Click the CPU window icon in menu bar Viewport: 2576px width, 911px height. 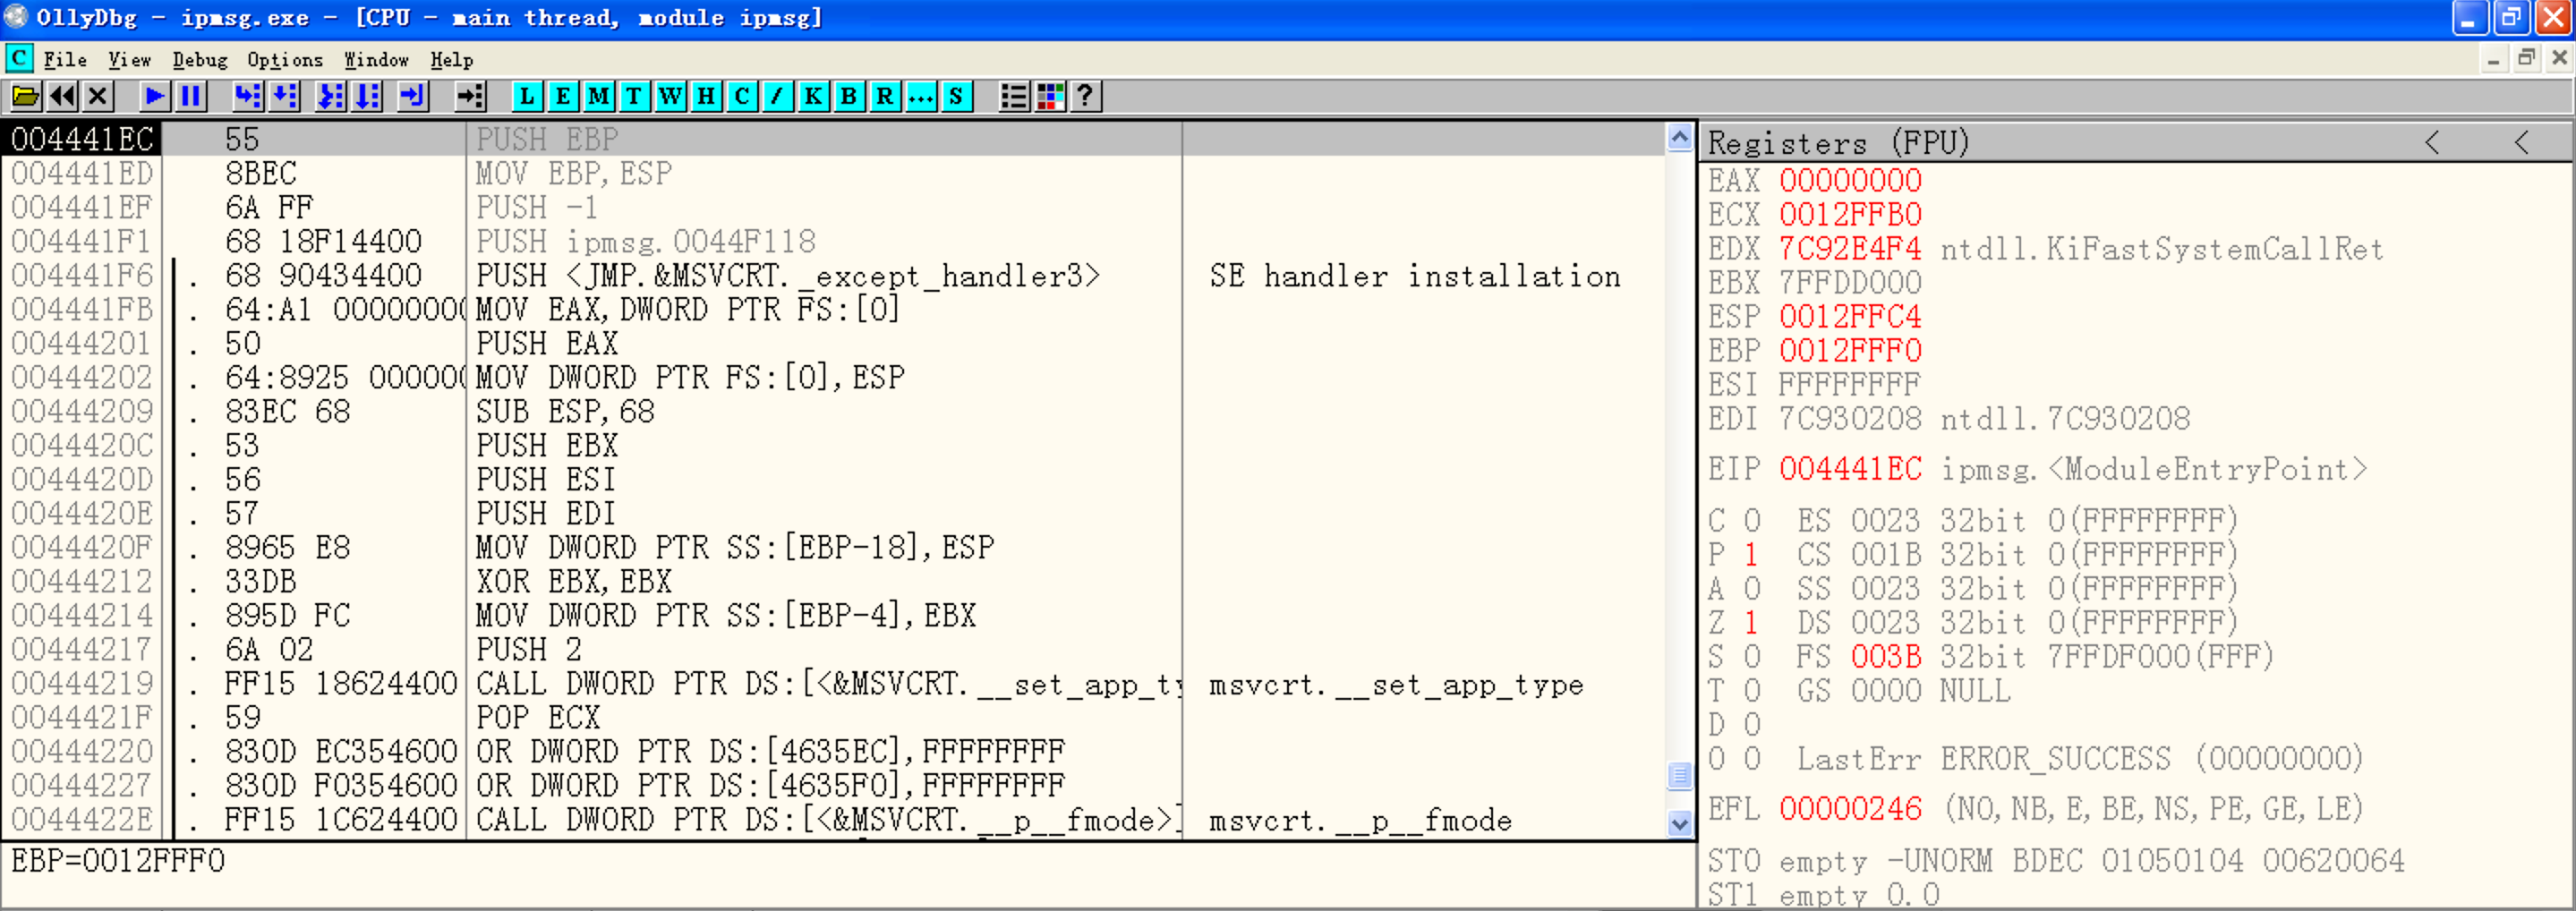pos(19,59)
